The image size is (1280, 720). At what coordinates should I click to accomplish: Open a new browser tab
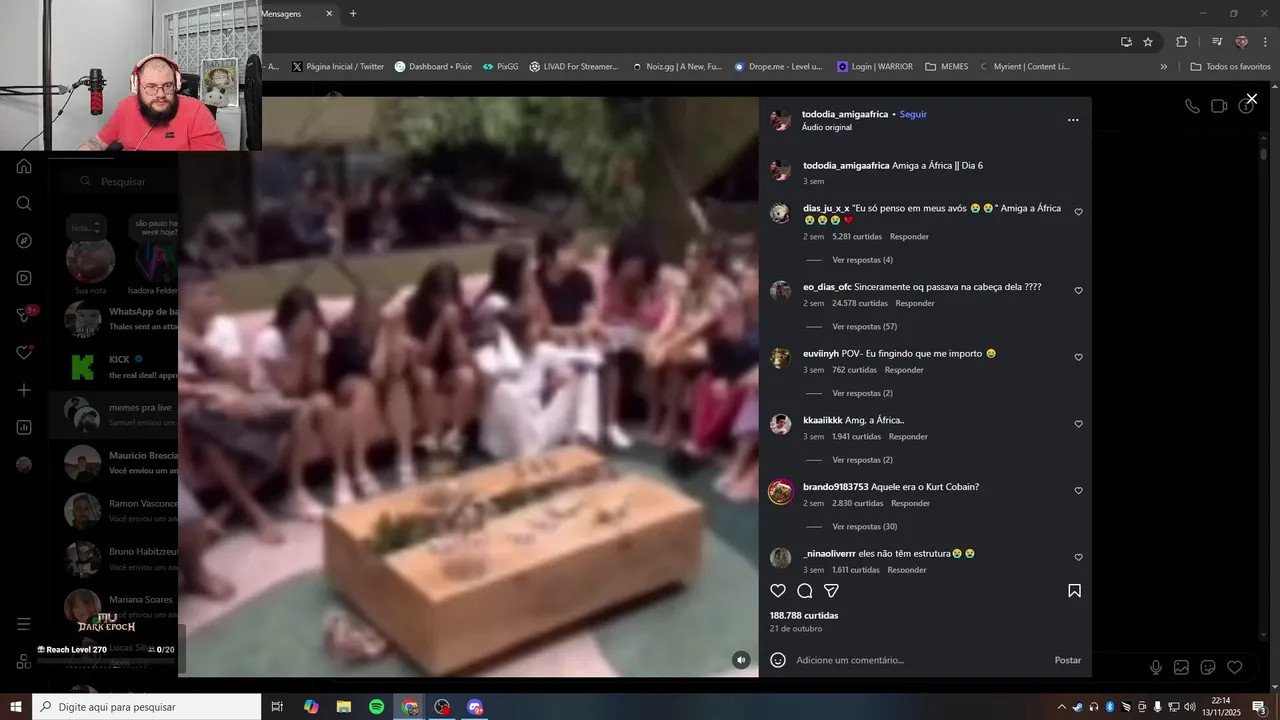353,14
